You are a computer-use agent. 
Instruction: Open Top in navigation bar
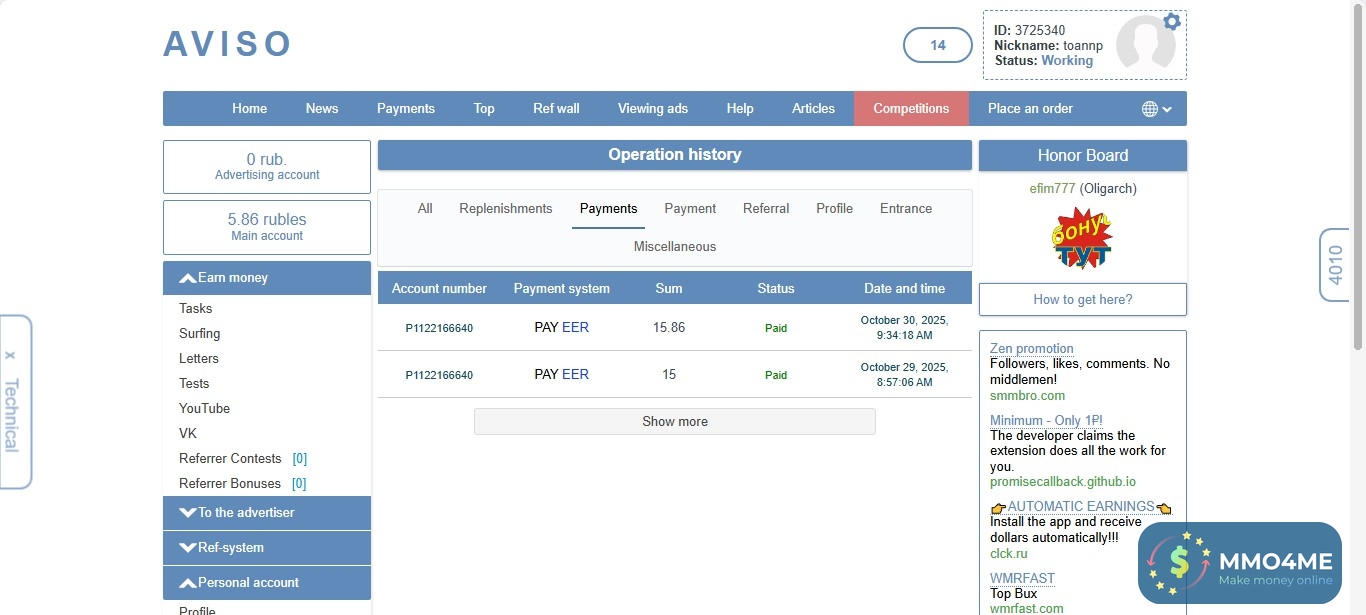click(x=484, y=109)
